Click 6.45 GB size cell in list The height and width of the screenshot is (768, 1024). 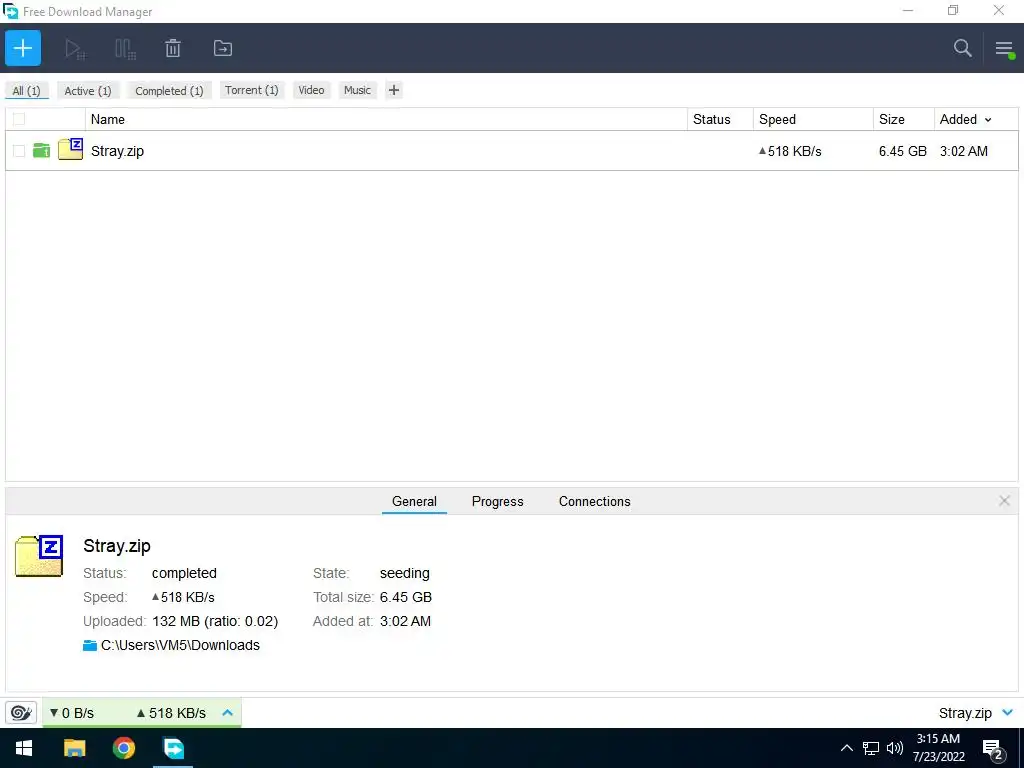[903, 151]
